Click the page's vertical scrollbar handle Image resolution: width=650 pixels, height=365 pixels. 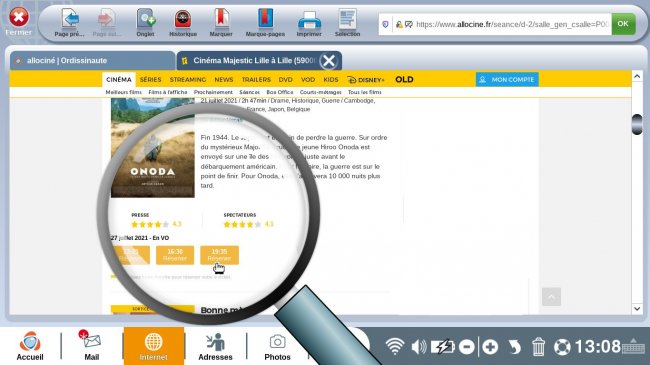point(637,124)
